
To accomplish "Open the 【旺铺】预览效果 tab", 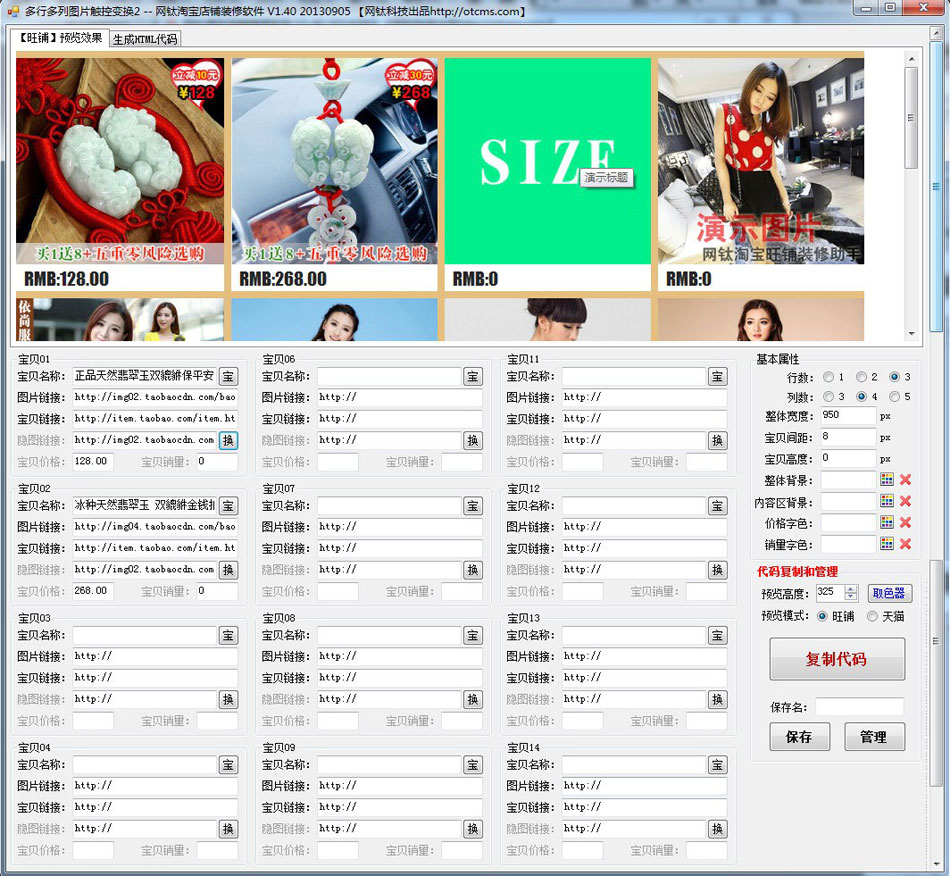I will 59,38.
